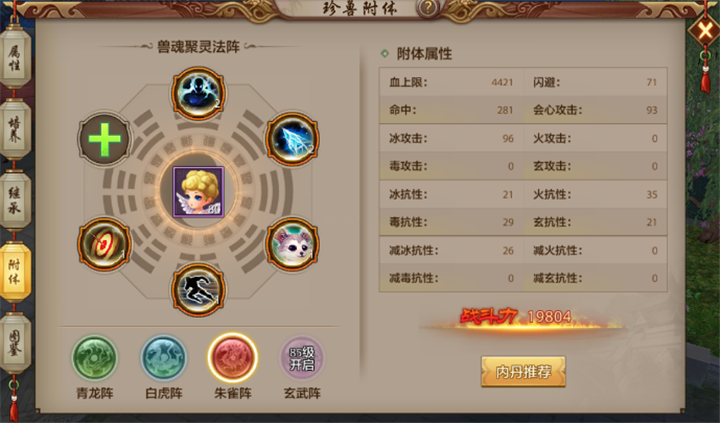Viewport: 720px width, 423px height.
Task: Click the 内丹推荐 button
Action: pos(523,372)
